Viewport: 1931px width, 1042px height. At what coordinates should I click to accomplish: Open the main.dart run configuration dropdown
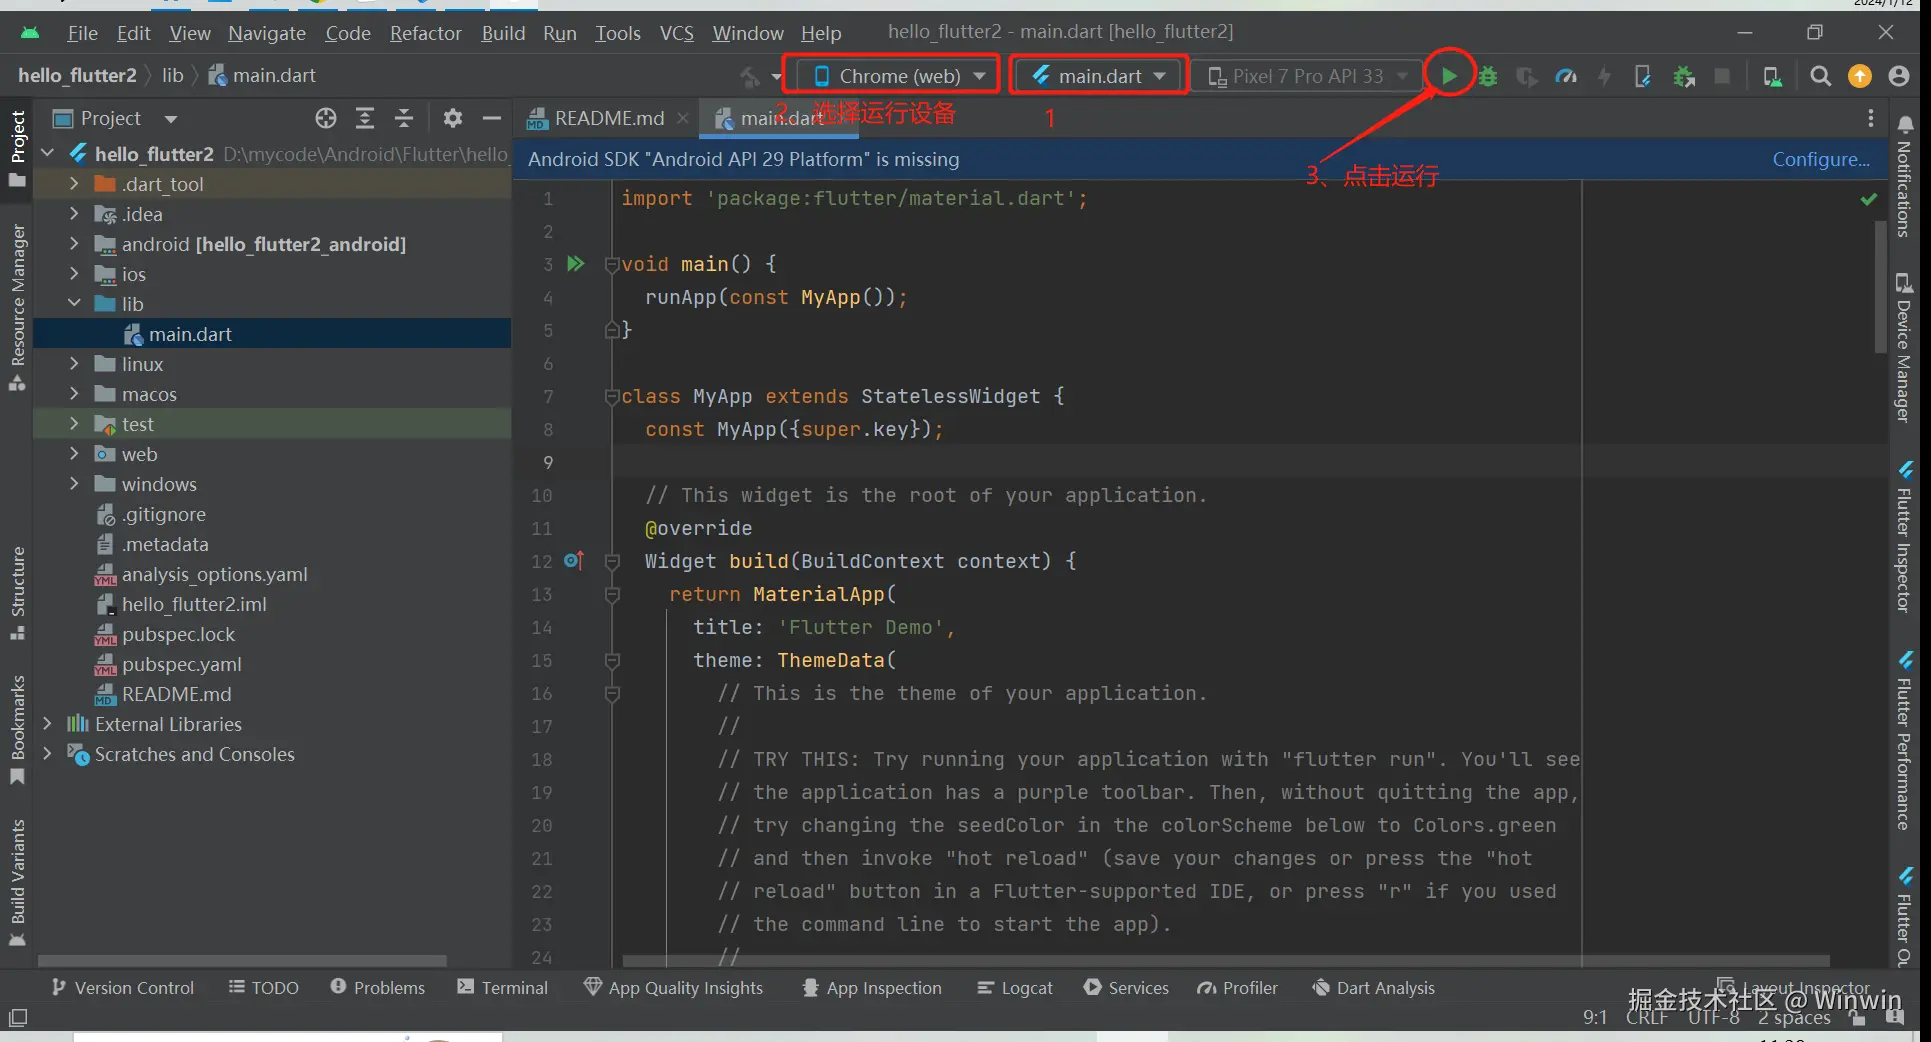1099,76
